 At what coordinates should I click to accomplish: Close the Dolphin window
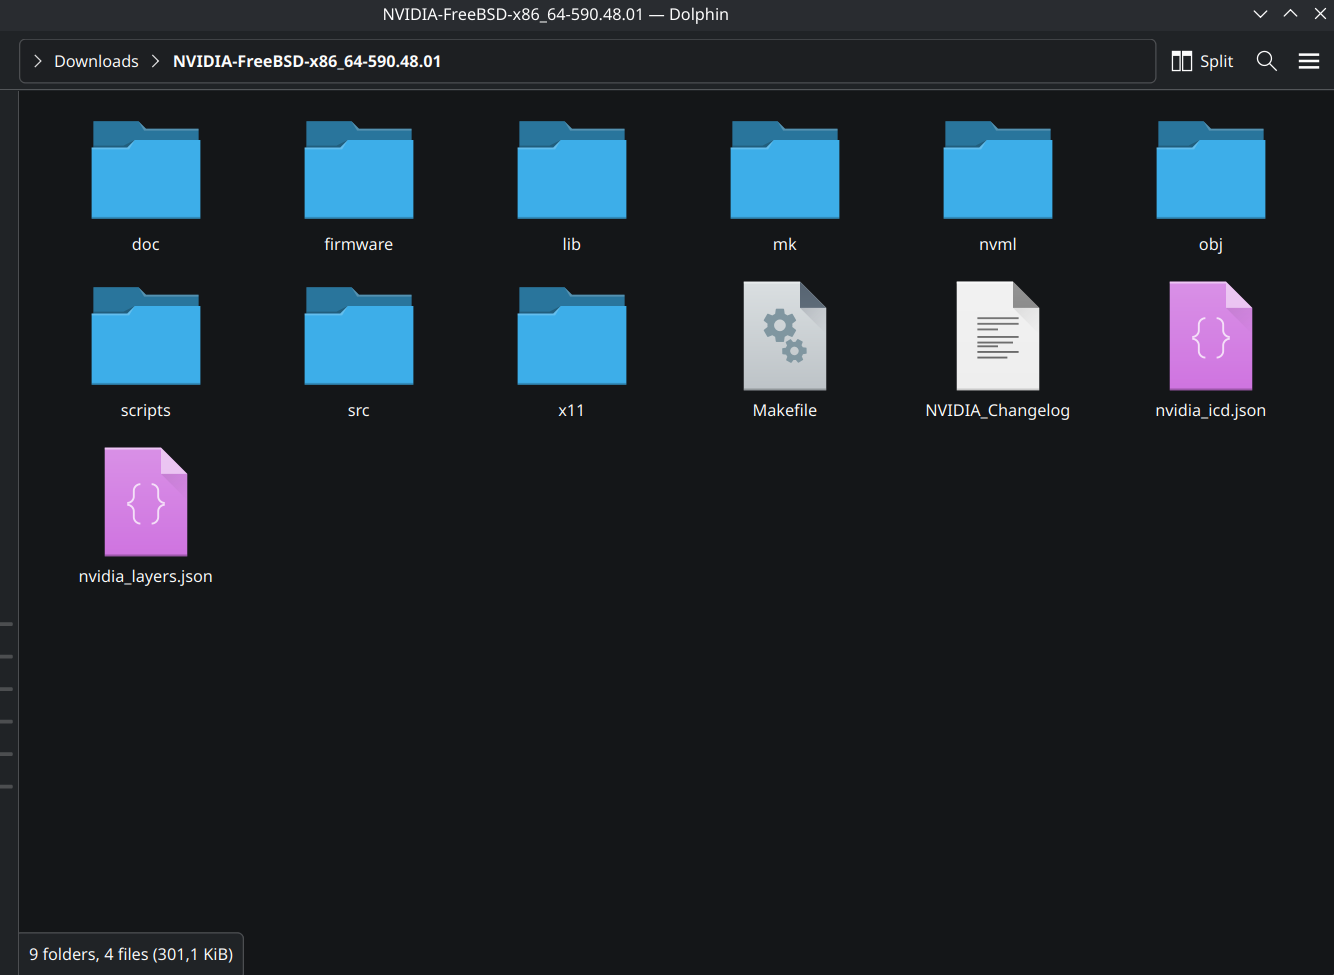[x=1320, y=14]
